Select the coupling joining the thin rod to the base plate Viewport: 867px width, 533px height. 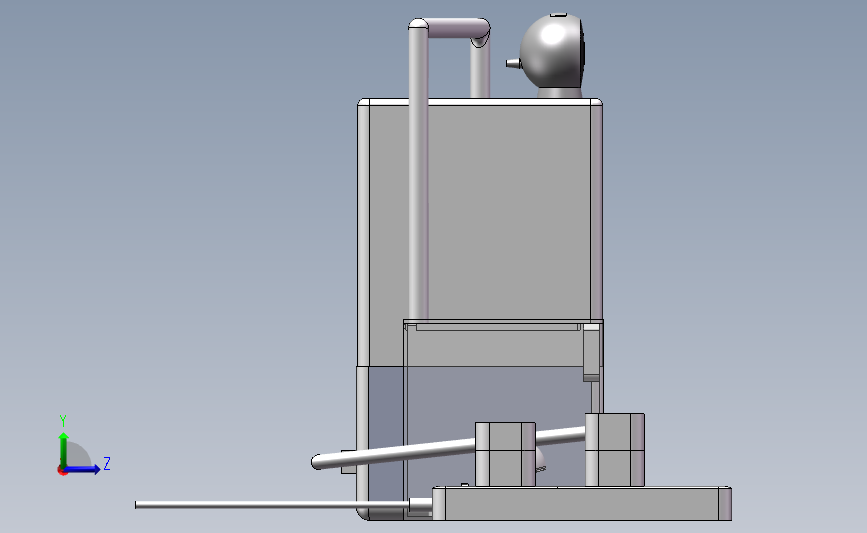[x=421, y=505]
